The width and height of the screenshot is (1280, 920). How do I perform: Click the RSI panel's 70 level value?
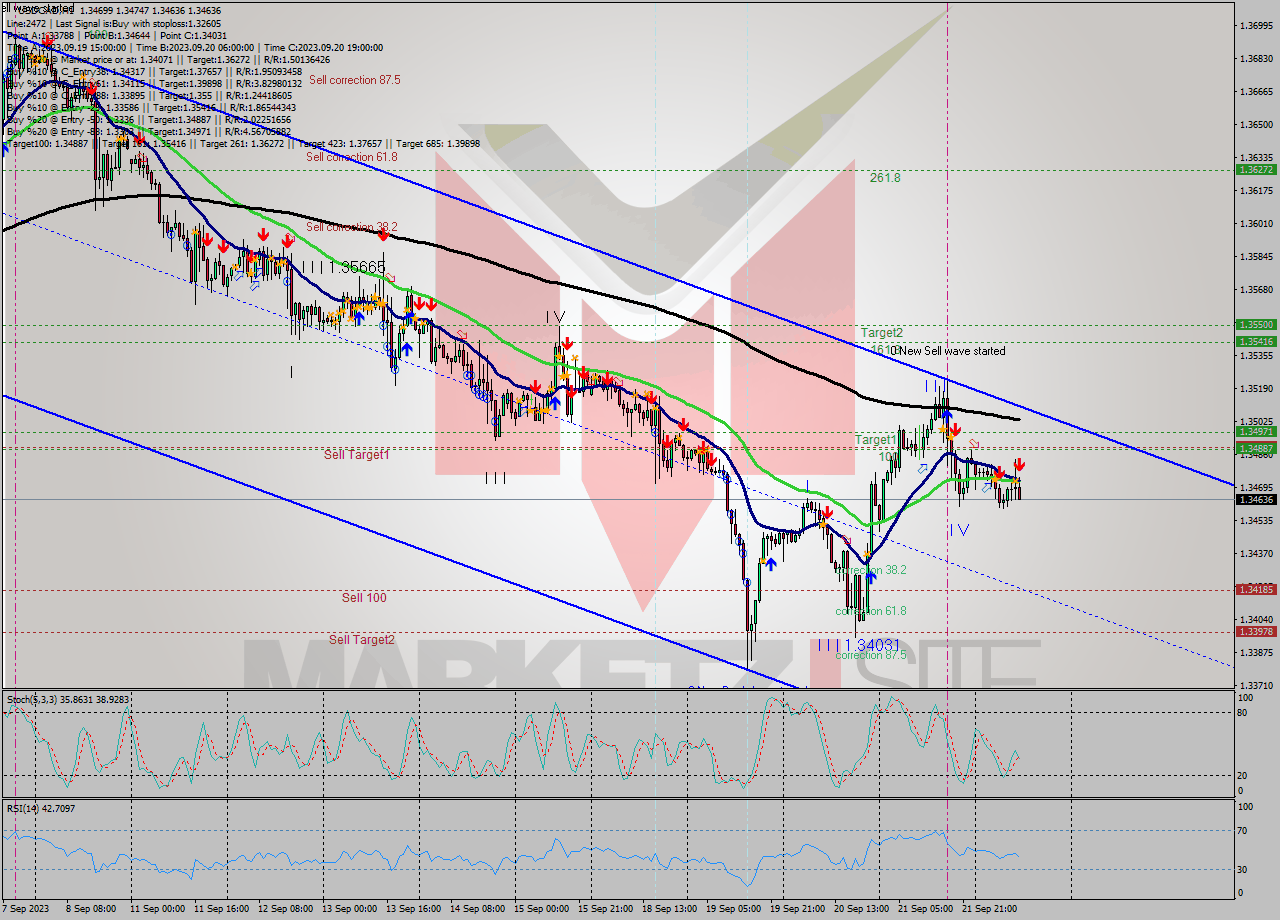pos(1243,830)
